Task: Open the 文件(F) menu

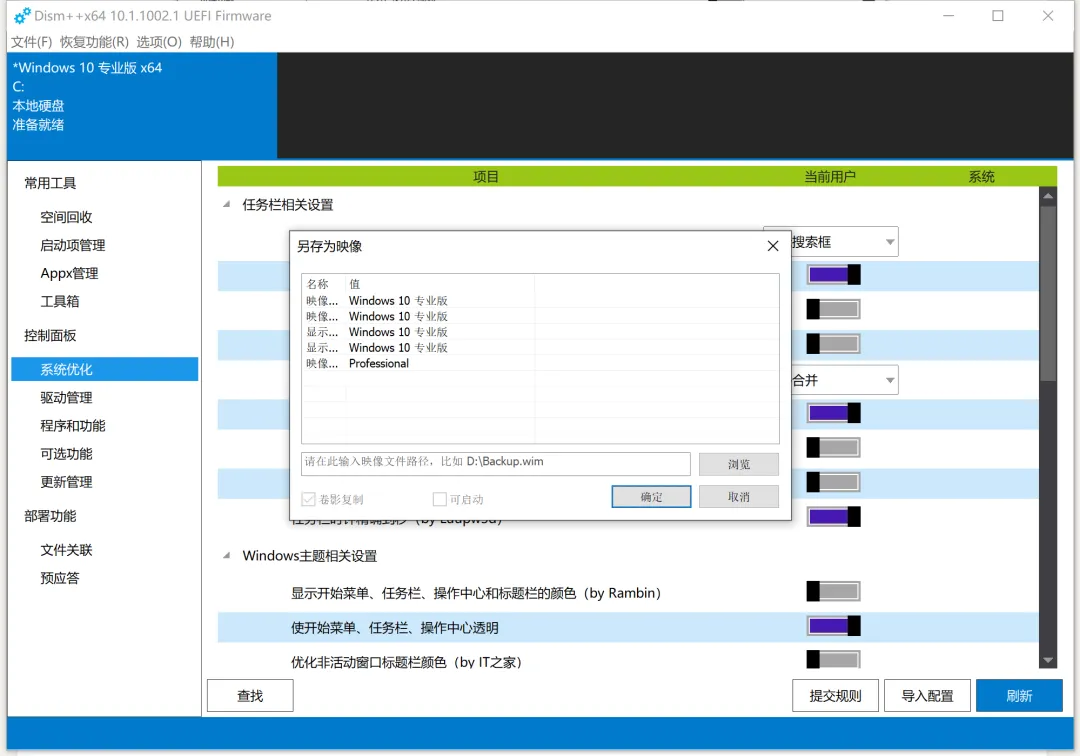Action: tap(32, 42)
